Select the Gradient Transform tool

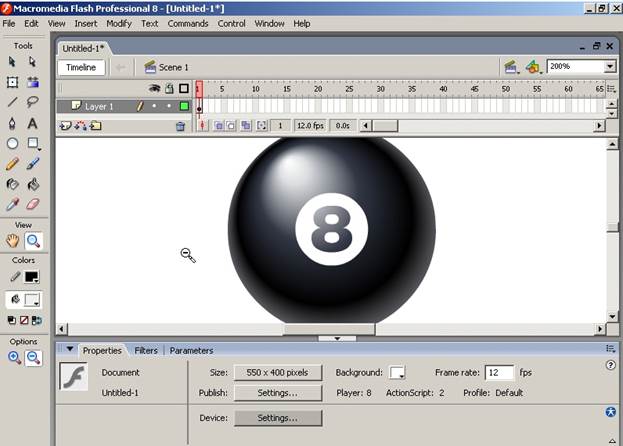tap(33, 82)
